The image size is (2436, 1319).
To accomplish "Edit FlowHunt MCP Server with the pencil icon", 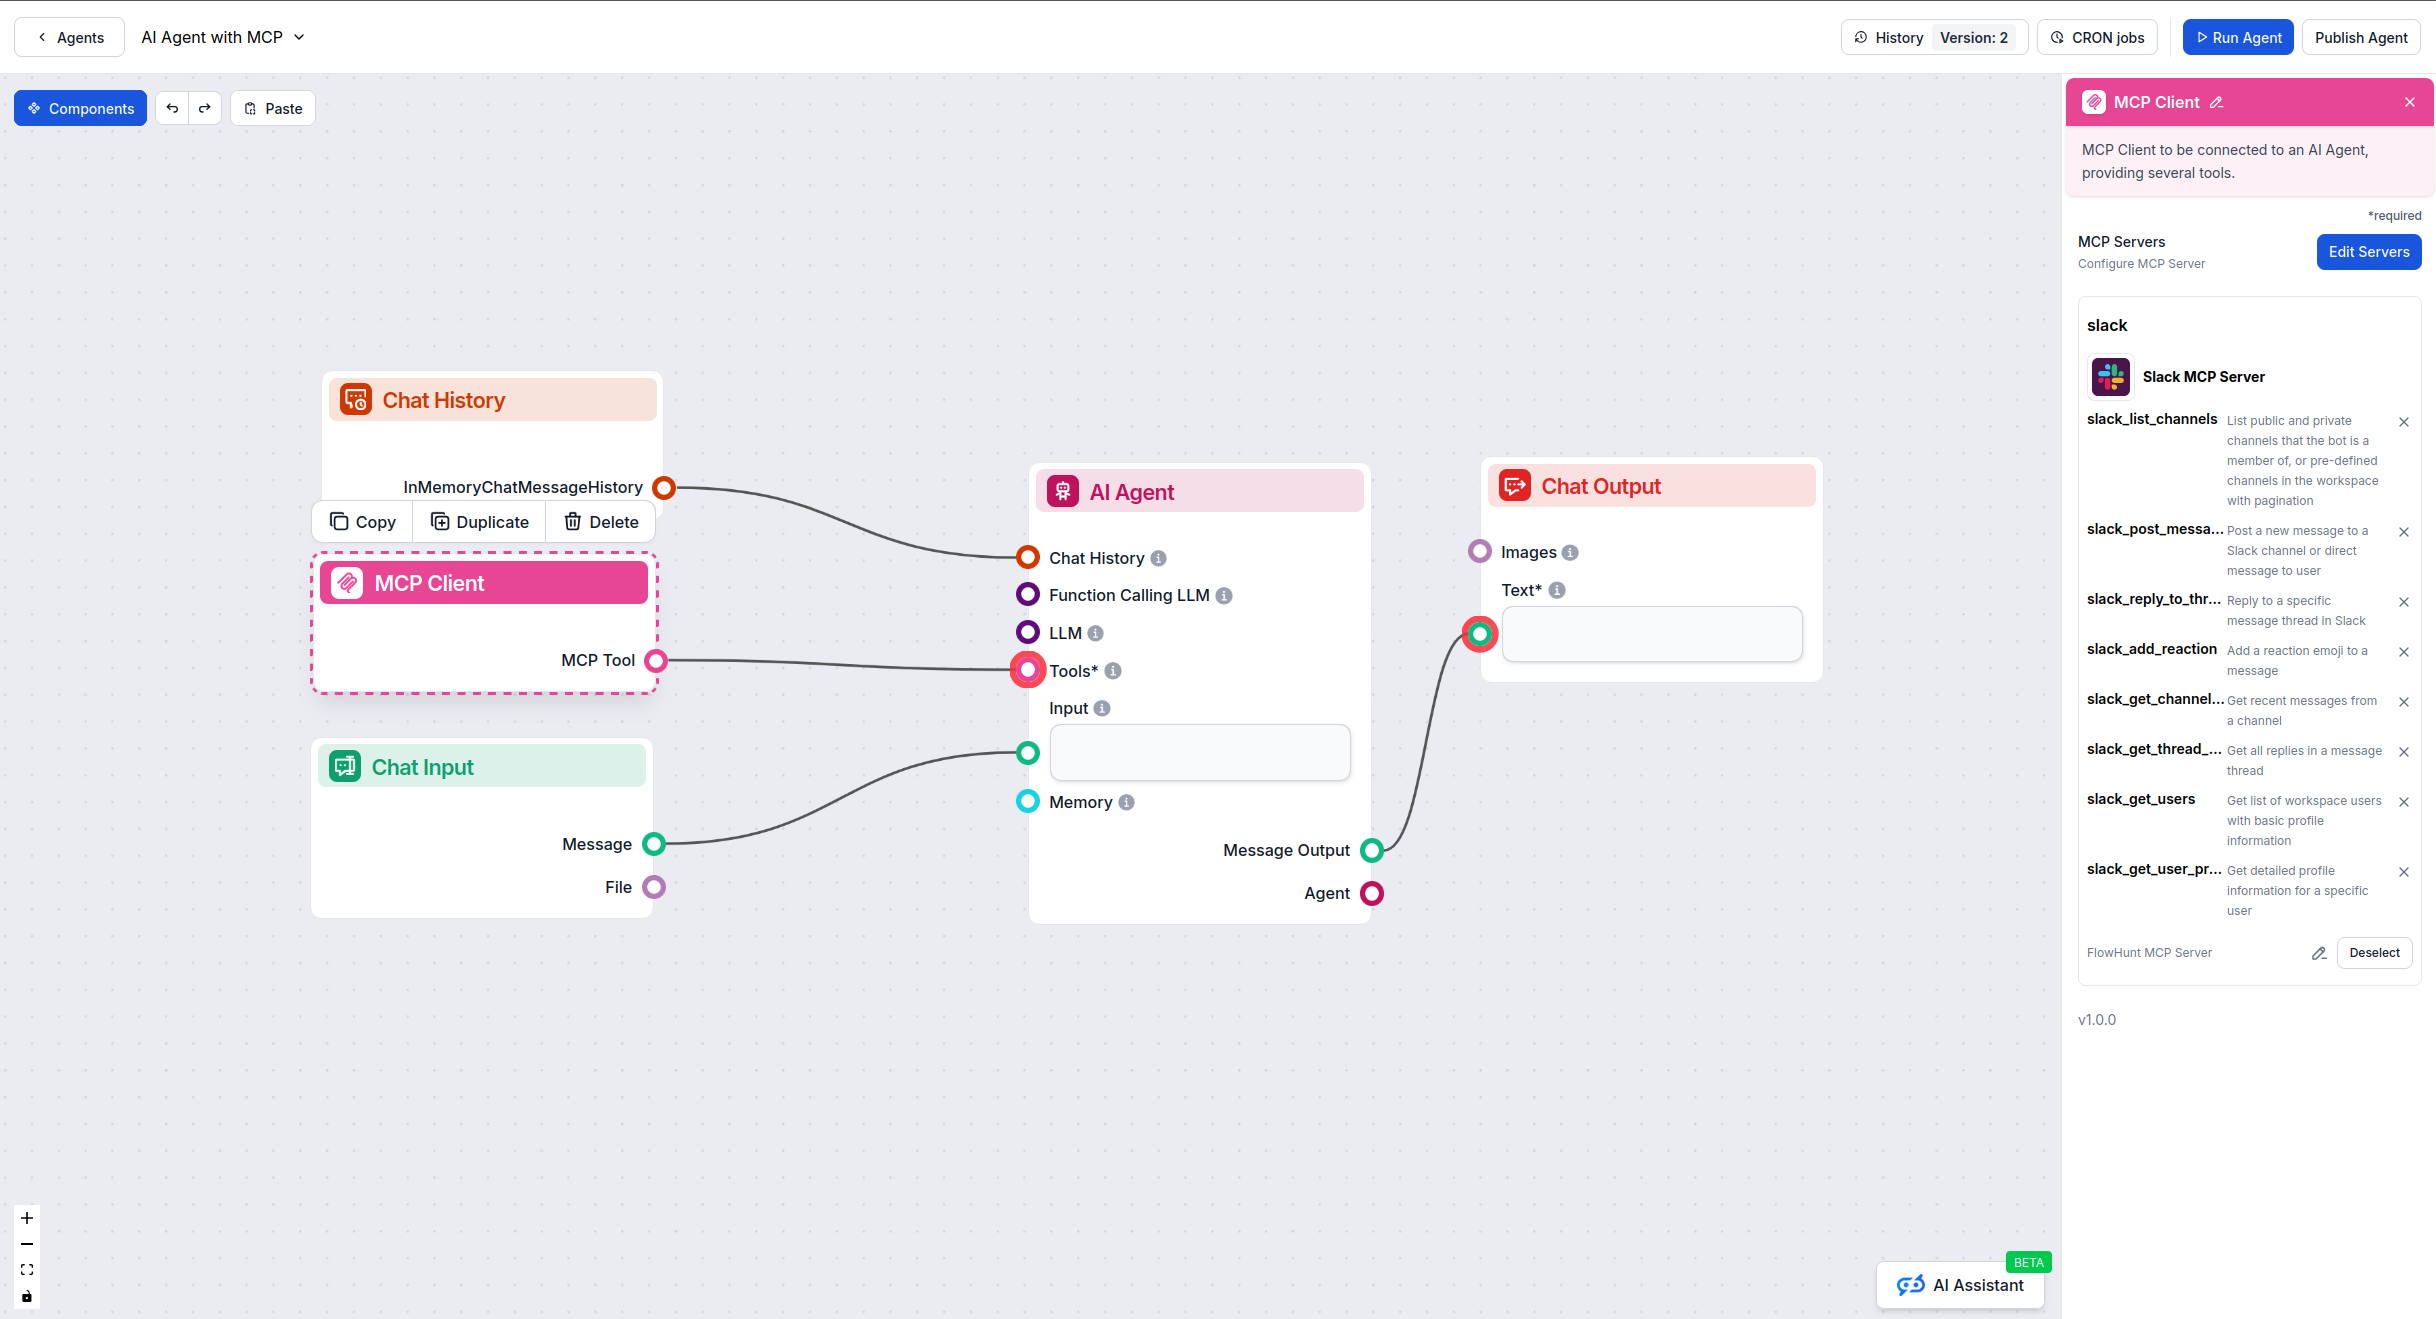I will point(2319,953).
